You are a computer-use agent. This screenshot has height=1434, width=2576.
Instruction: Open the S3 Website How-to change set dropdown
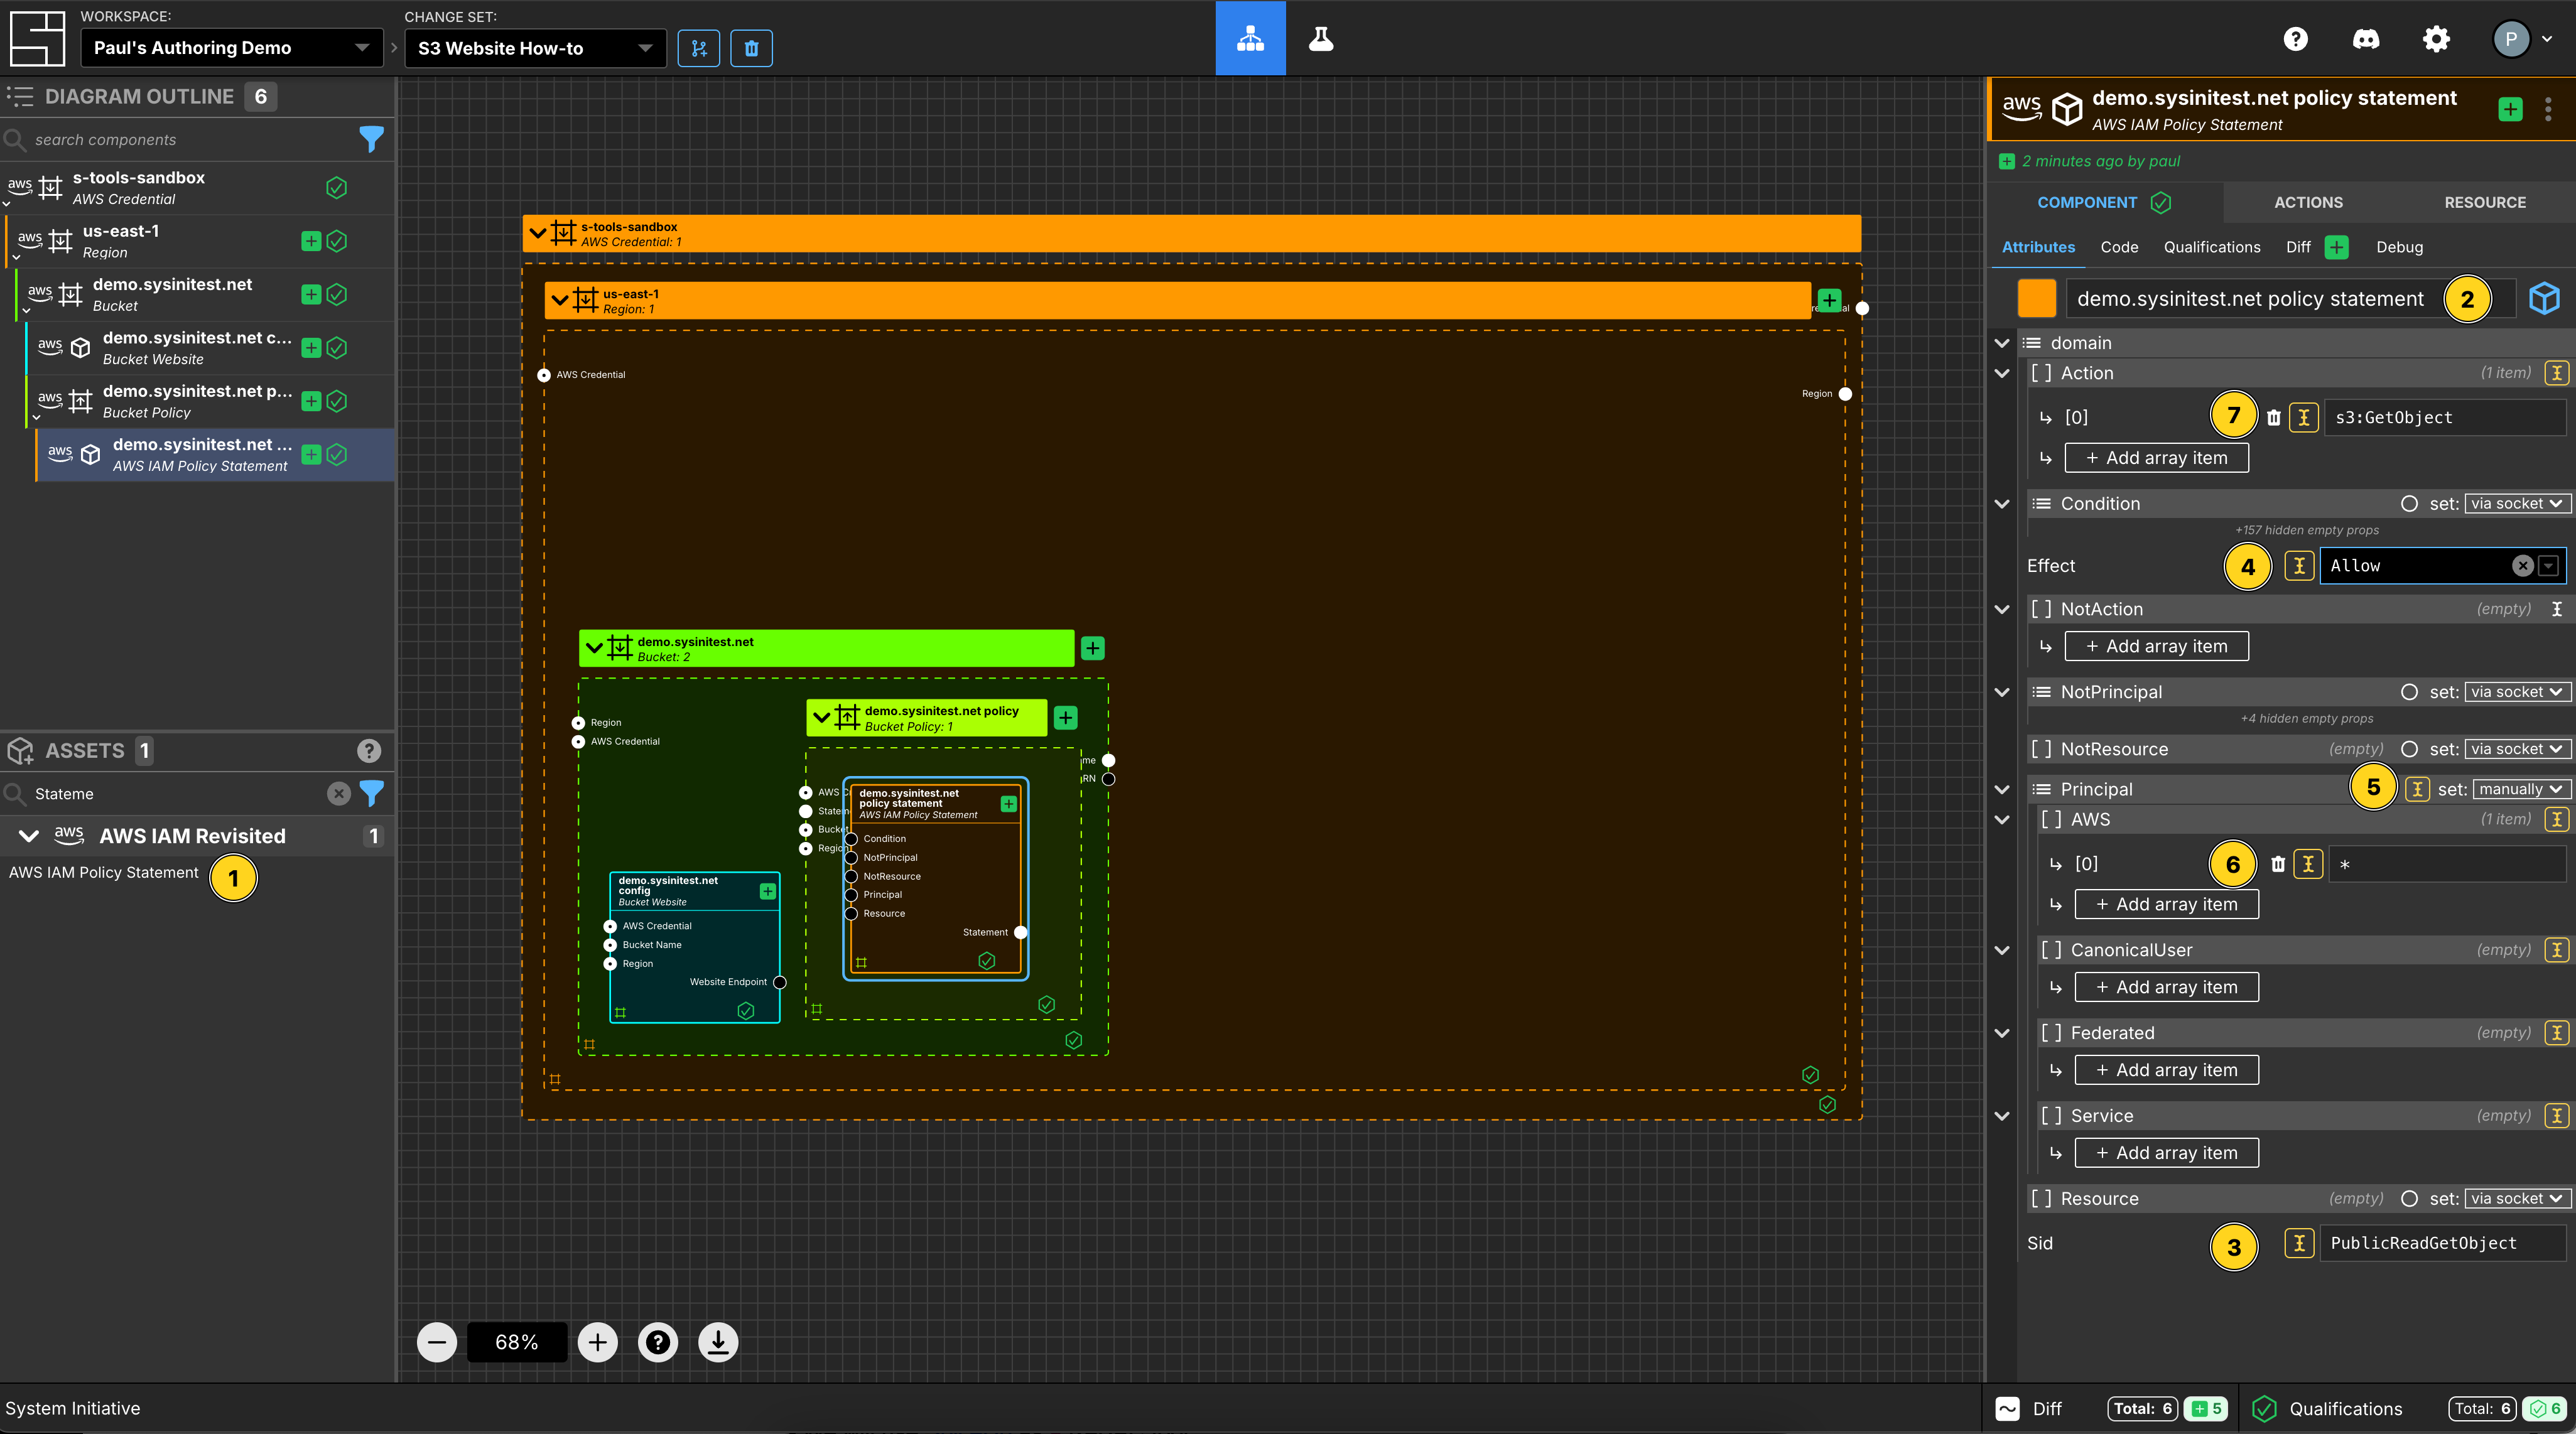pyautogui.click(x=535, y=48)
